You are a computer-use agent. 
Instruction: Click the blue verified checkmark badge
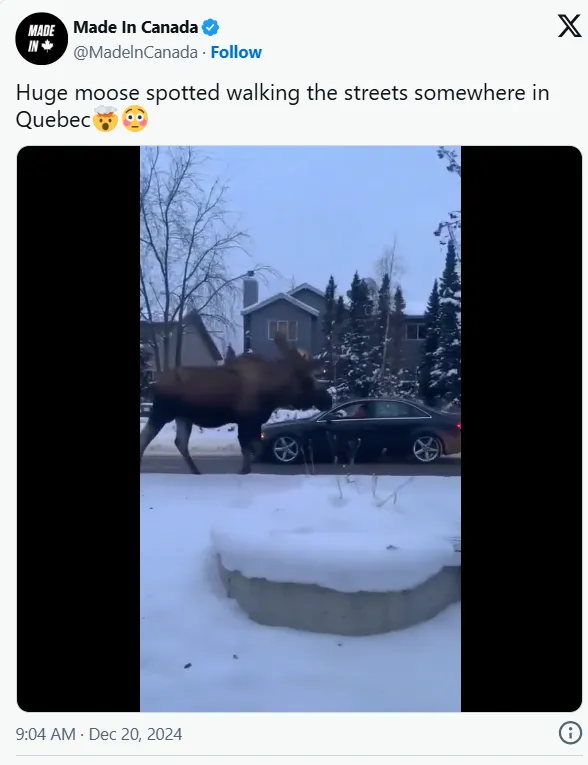click(x=210, y=27)
